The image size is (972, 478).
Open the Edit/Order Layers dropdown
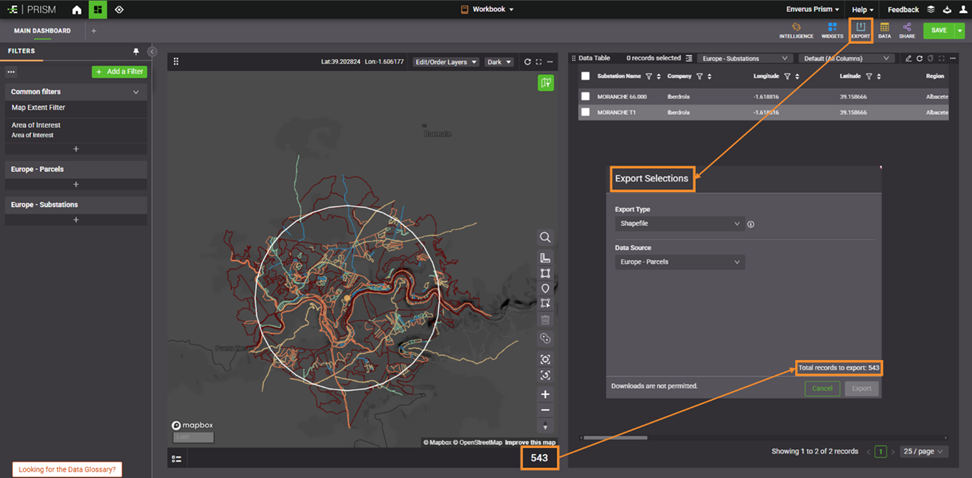(x=446, y=62)
